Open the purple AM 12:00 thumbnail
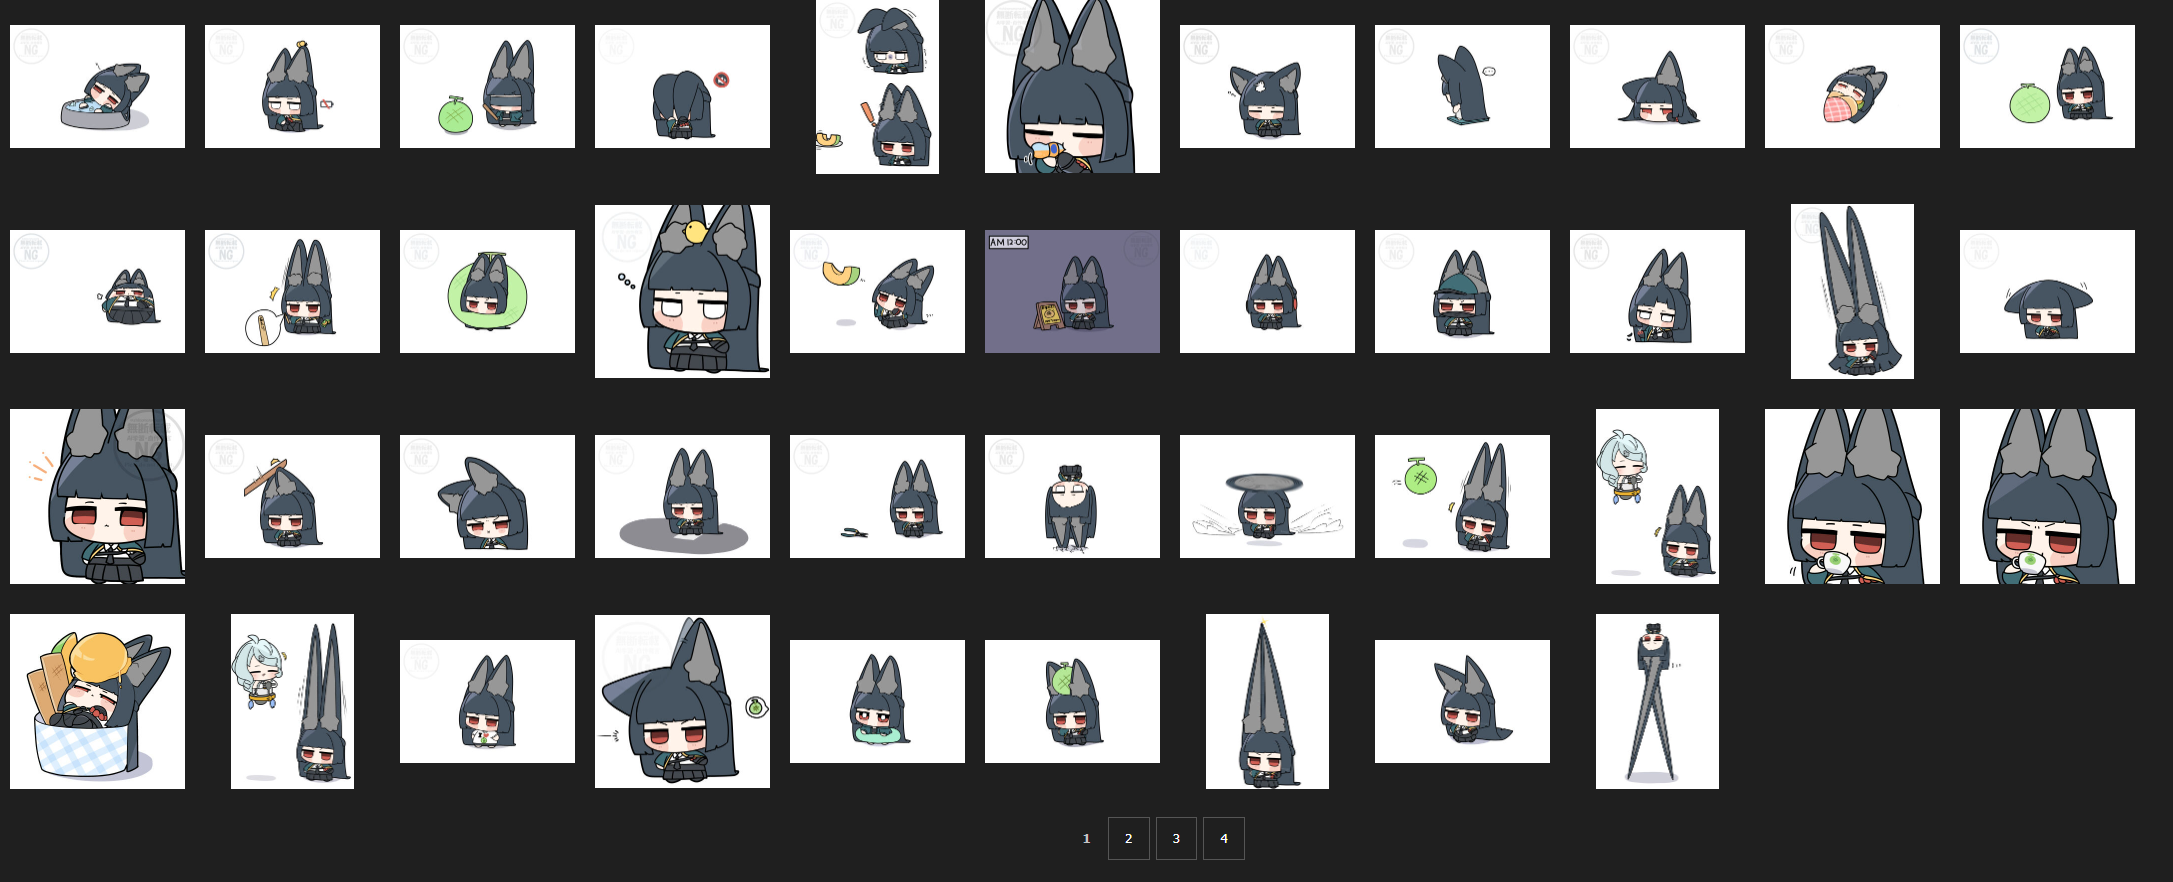Viewport: 2173px width, 882px height. 1072,291
